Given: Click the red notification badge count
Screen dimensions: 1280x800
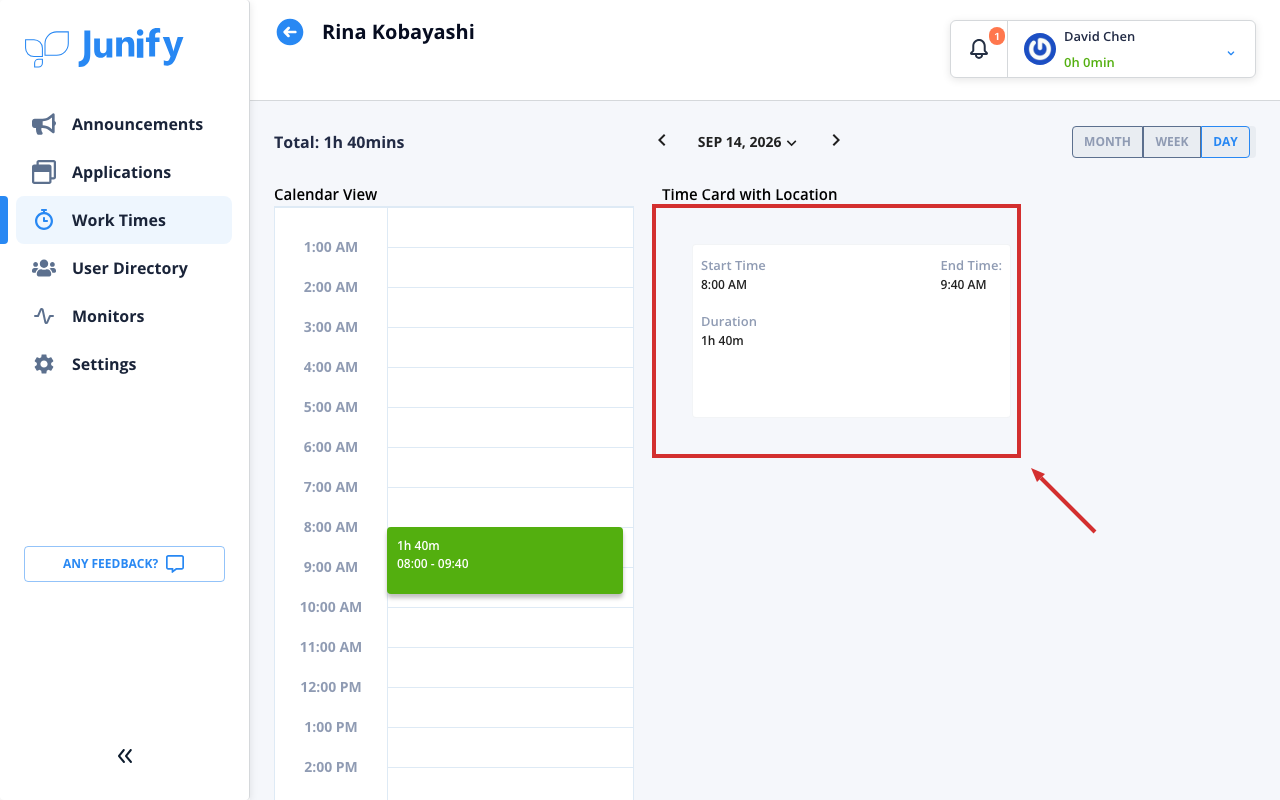Looking at the screenshot, I should pyautogui.click(x=996, y=36).
